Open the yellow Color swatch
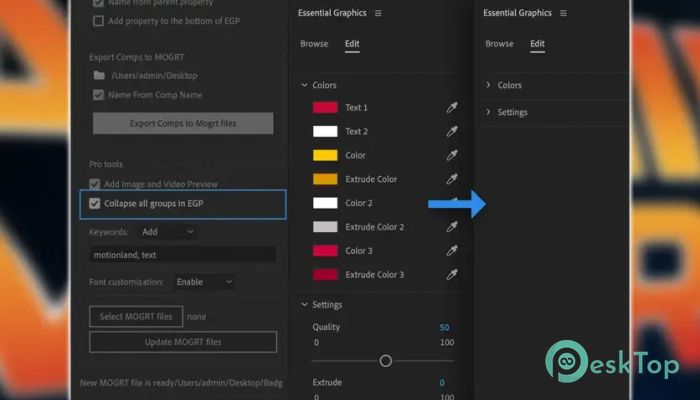700x400 pixels. 325,155
